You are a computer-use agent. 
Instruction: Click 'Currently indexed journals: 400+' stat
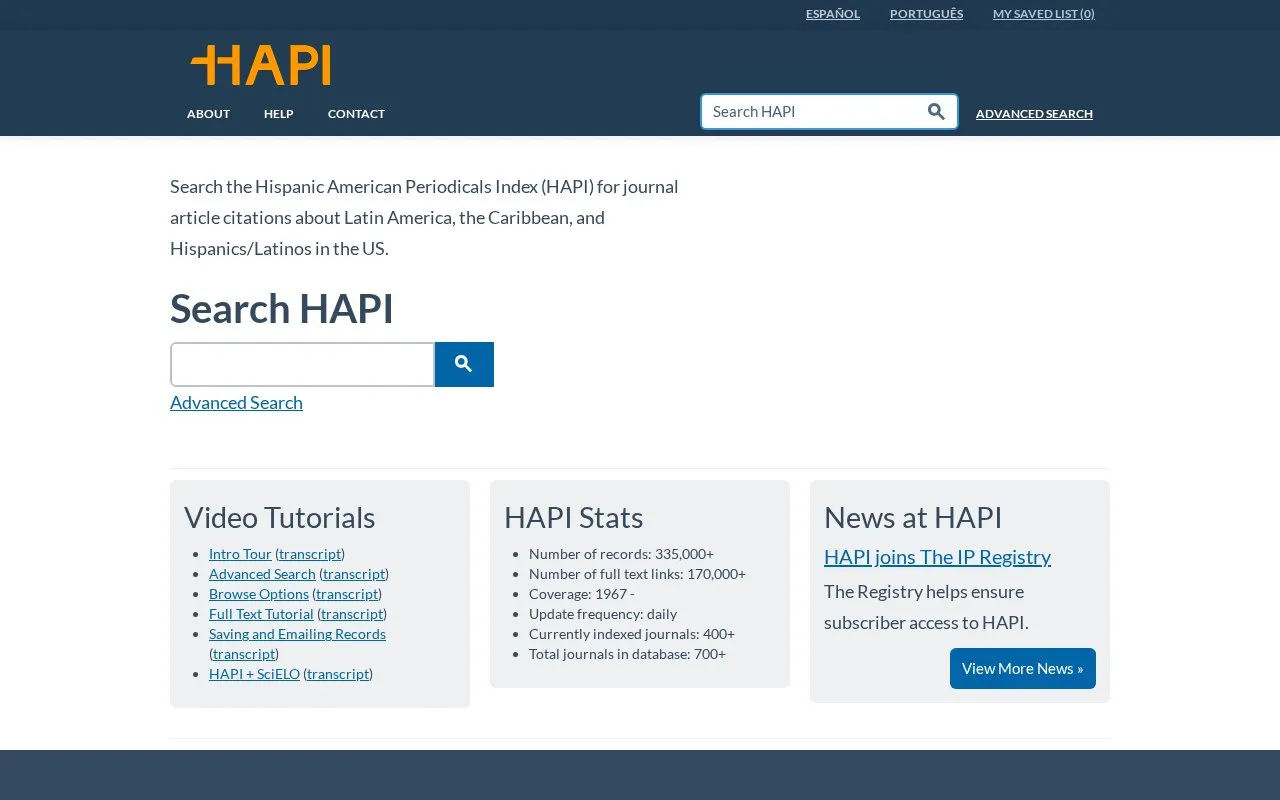tap(632, 634)
